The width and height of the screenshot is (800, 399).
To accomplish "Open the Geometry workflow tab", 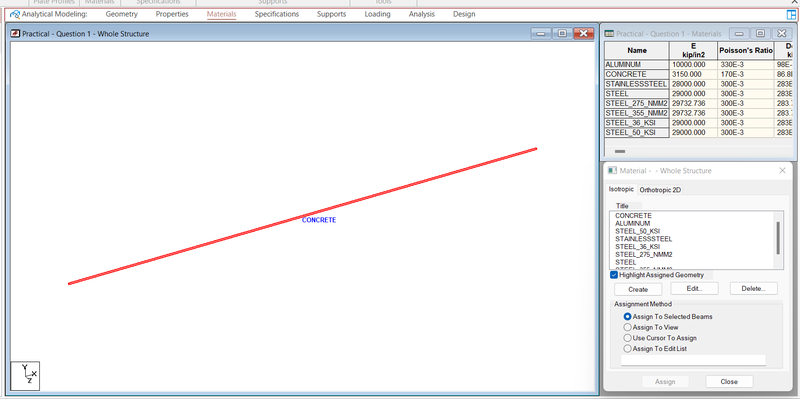I will pos(121,14).
